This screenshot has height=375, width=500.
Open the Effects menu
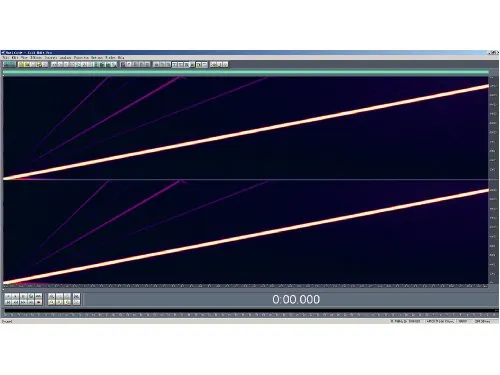(x=36, y=57)
